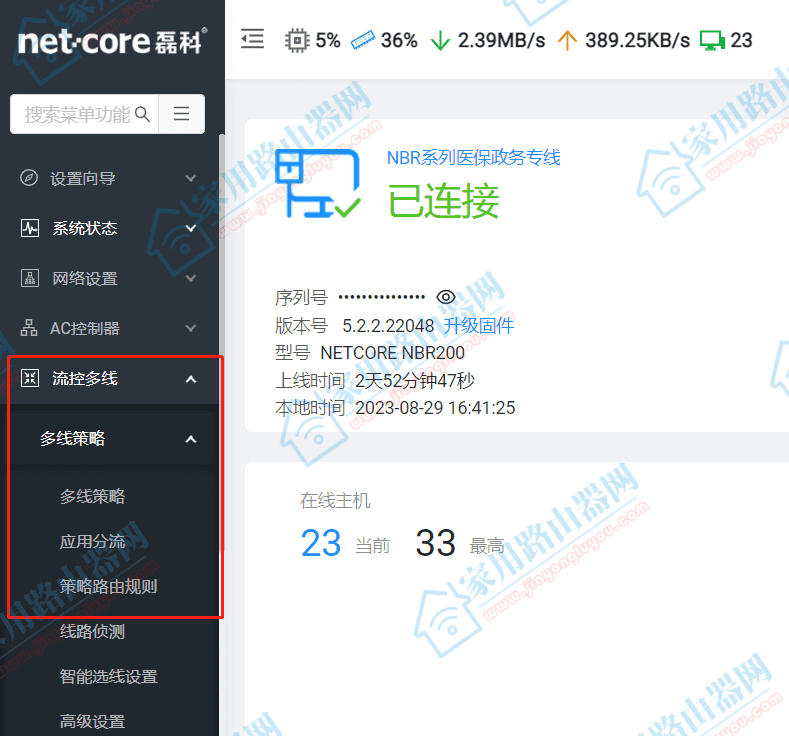Click local time 2023-08-29 16:41:25

435,407
